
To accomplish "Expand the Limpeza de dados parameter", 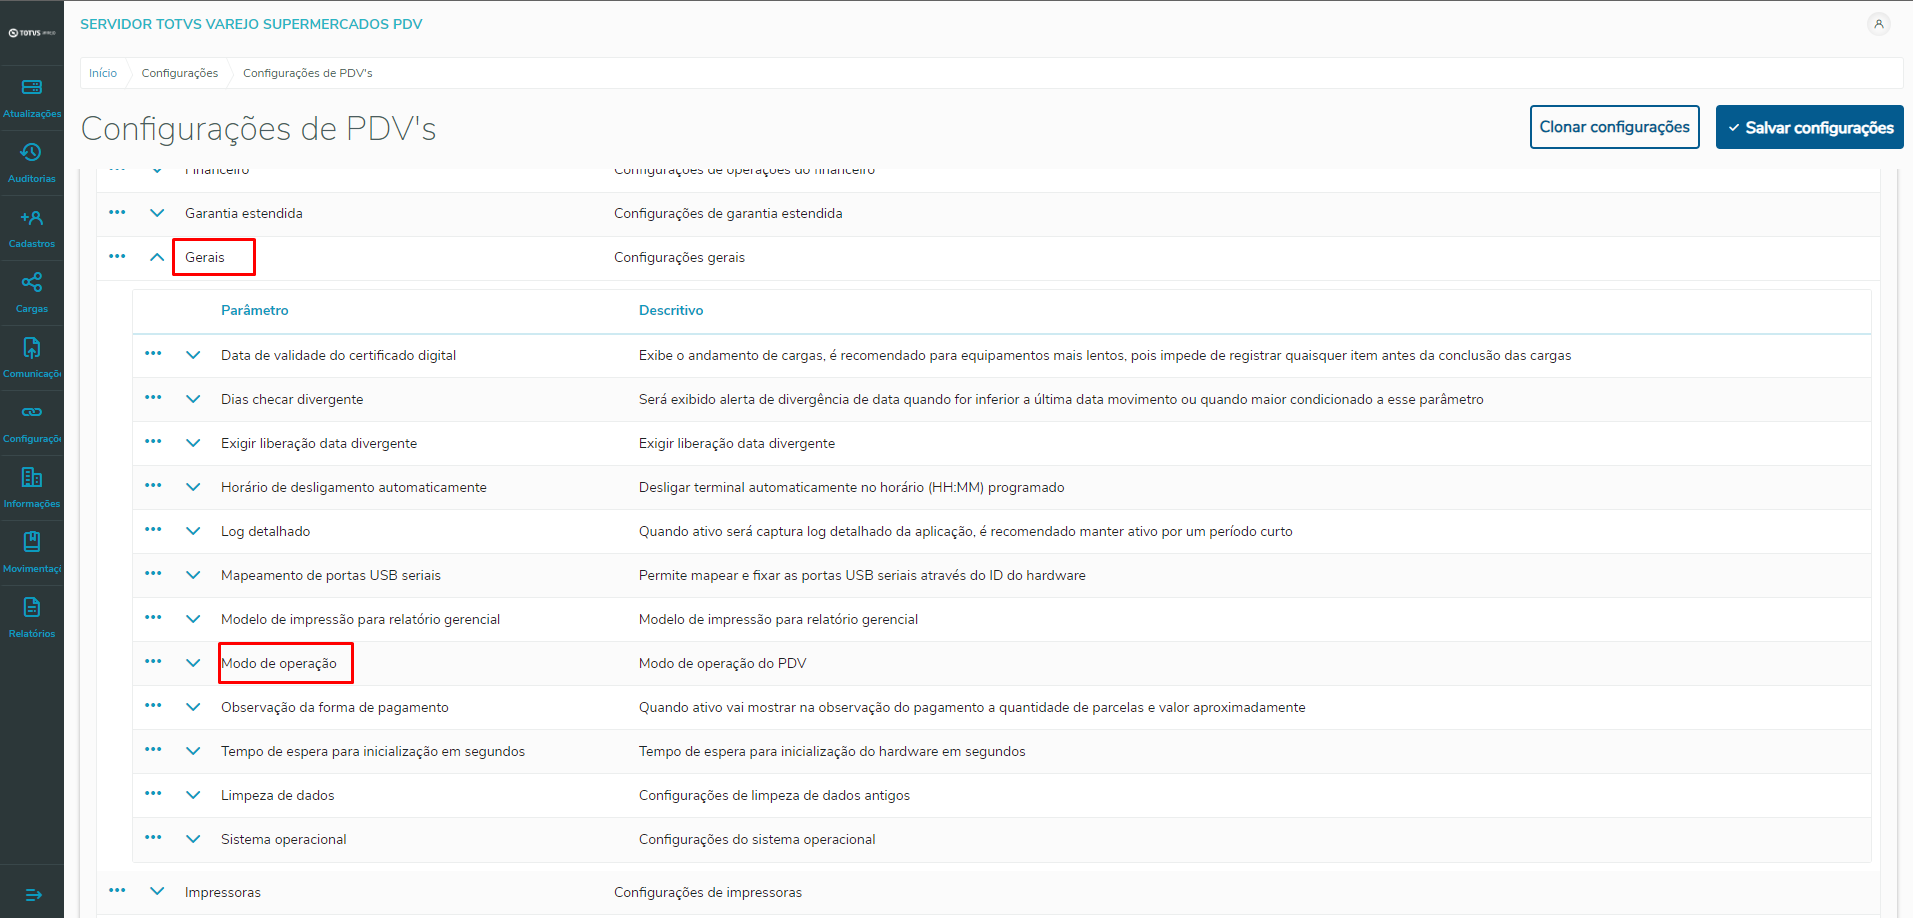I will point(193,795).
